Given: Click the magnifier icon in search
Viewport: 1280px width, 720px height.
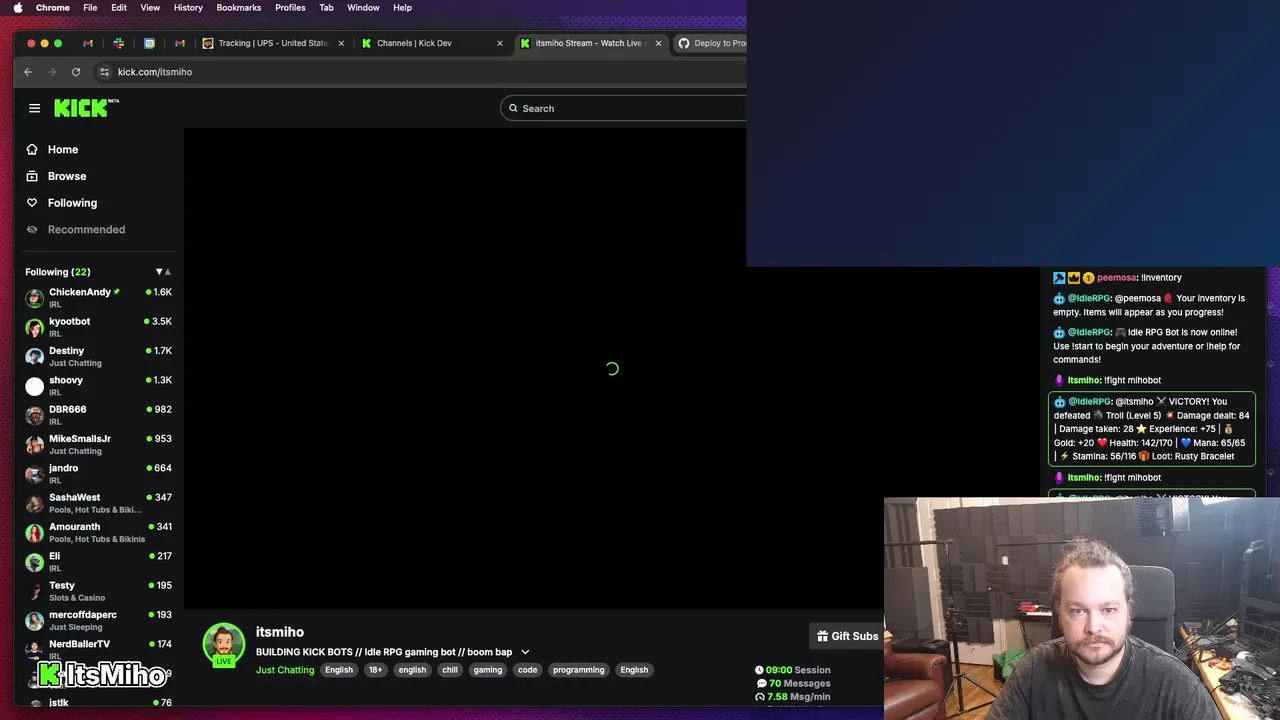Looking at the screenshot, I should tap(513, 108).
